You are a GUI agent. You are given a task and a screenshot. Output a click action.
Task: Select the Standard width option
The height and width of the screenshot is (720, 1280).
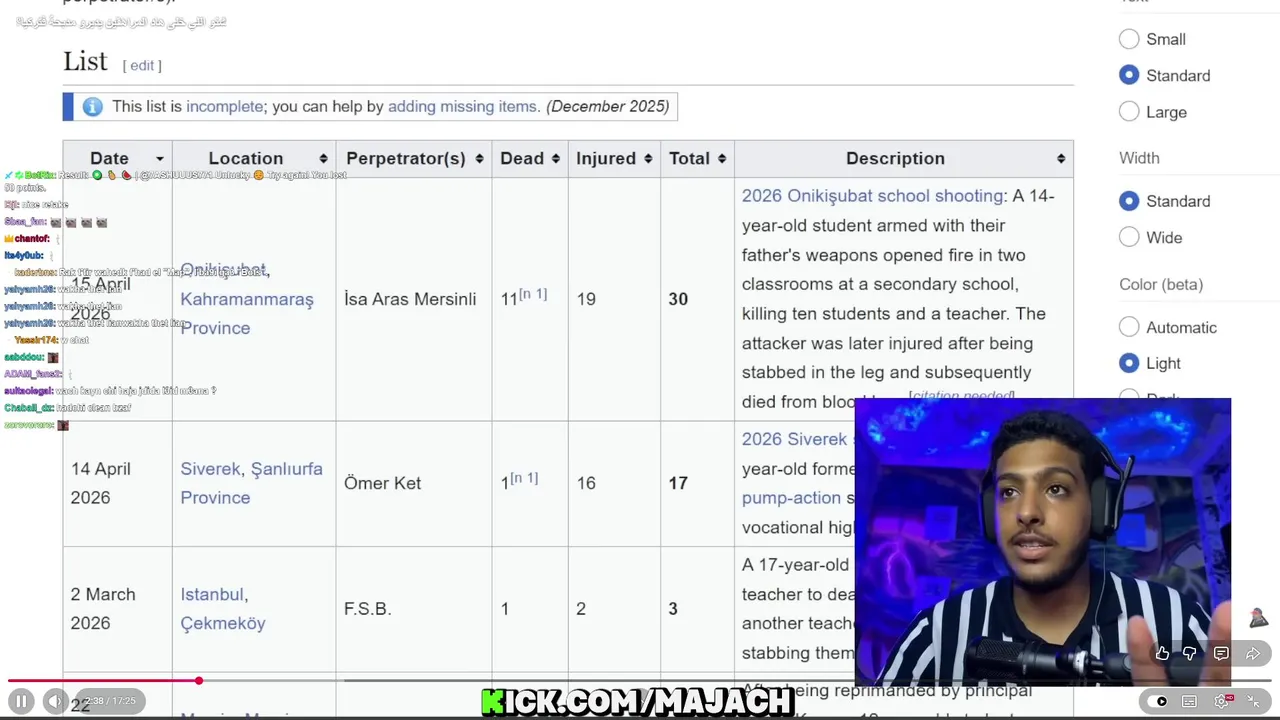(1129, 201)
